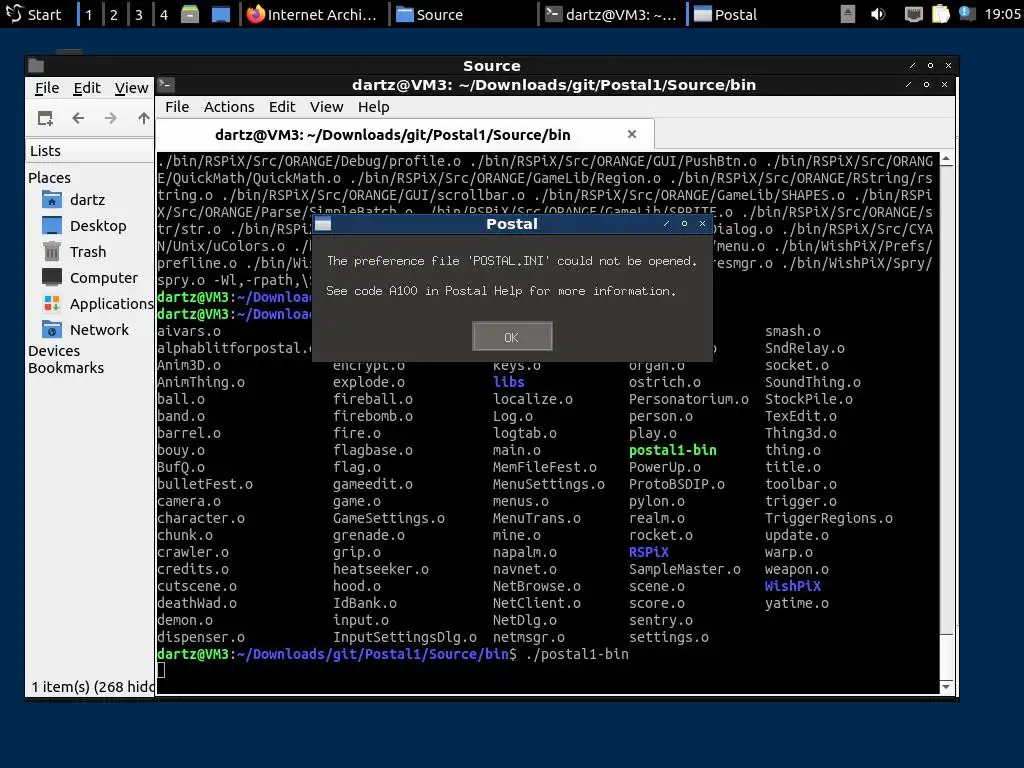Screen dimensions: 1024x768
Task: Click the RSPiX directory name in terminal
Action: point(648,552)
